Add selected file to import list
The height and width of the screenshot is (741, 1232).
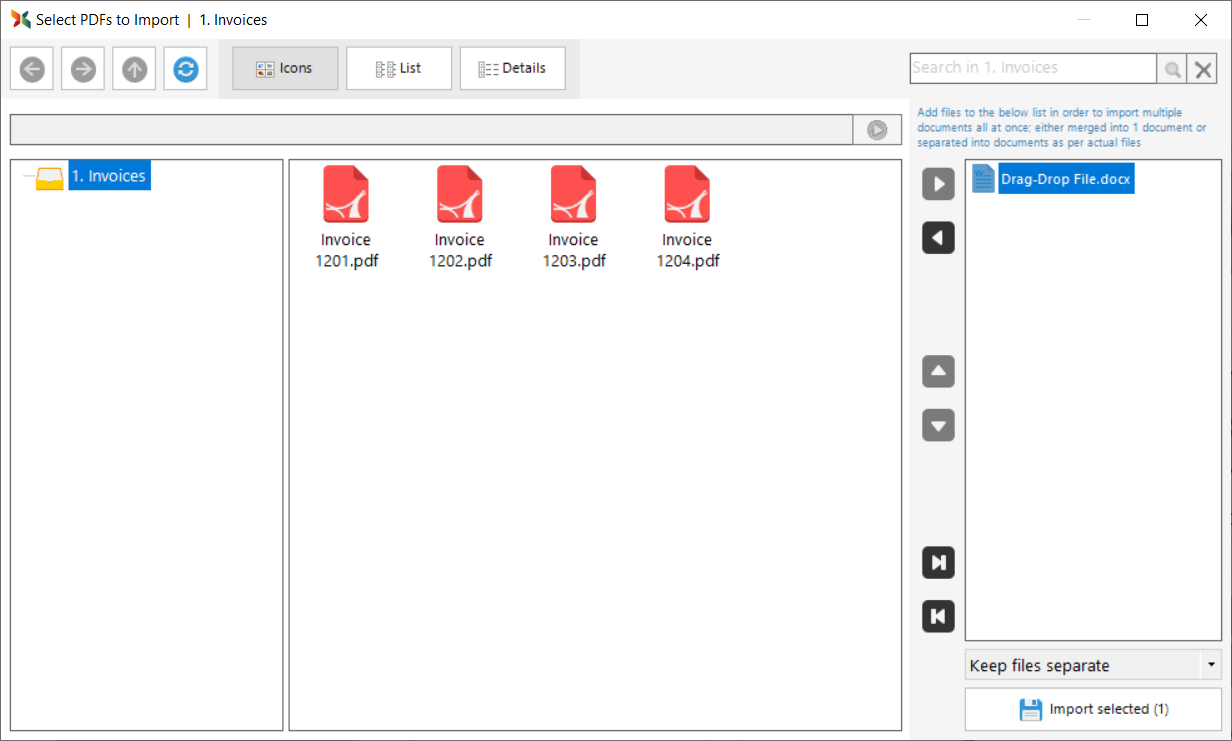tap(938, 184)
